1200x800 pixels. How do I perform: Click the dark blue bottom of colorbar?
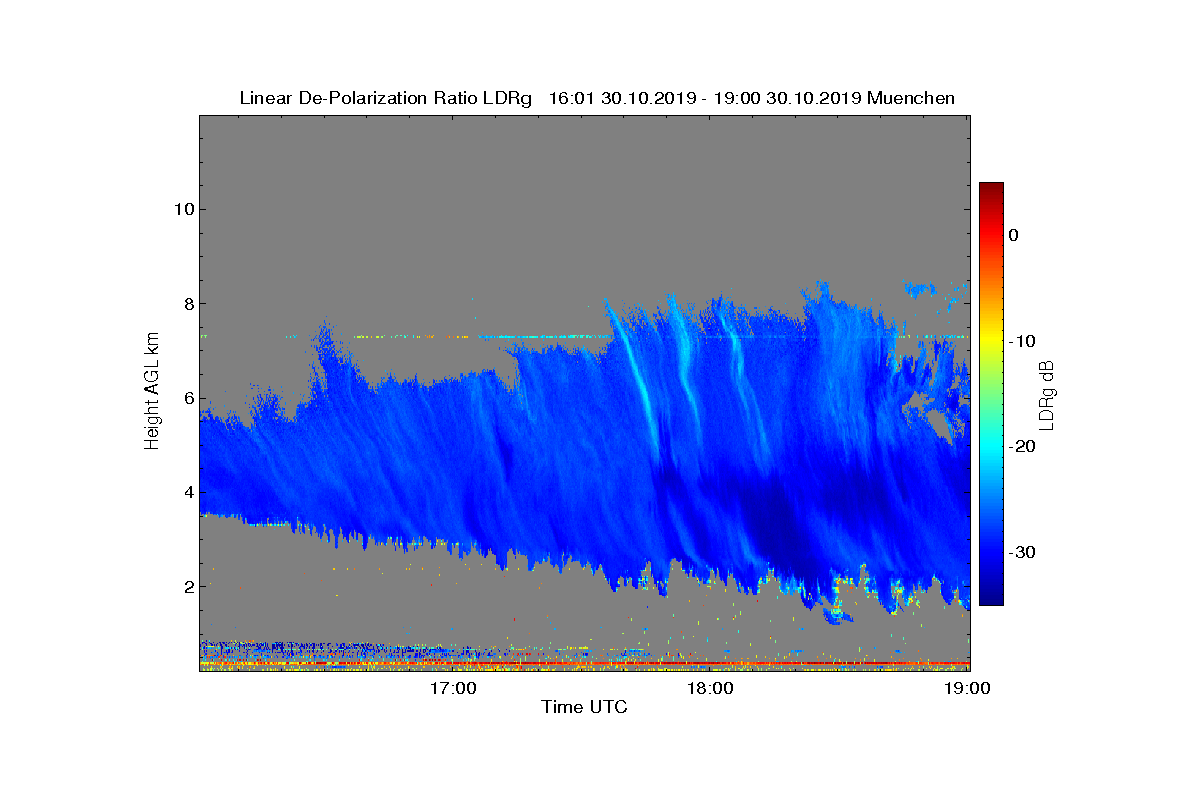(x=991, y=597)
